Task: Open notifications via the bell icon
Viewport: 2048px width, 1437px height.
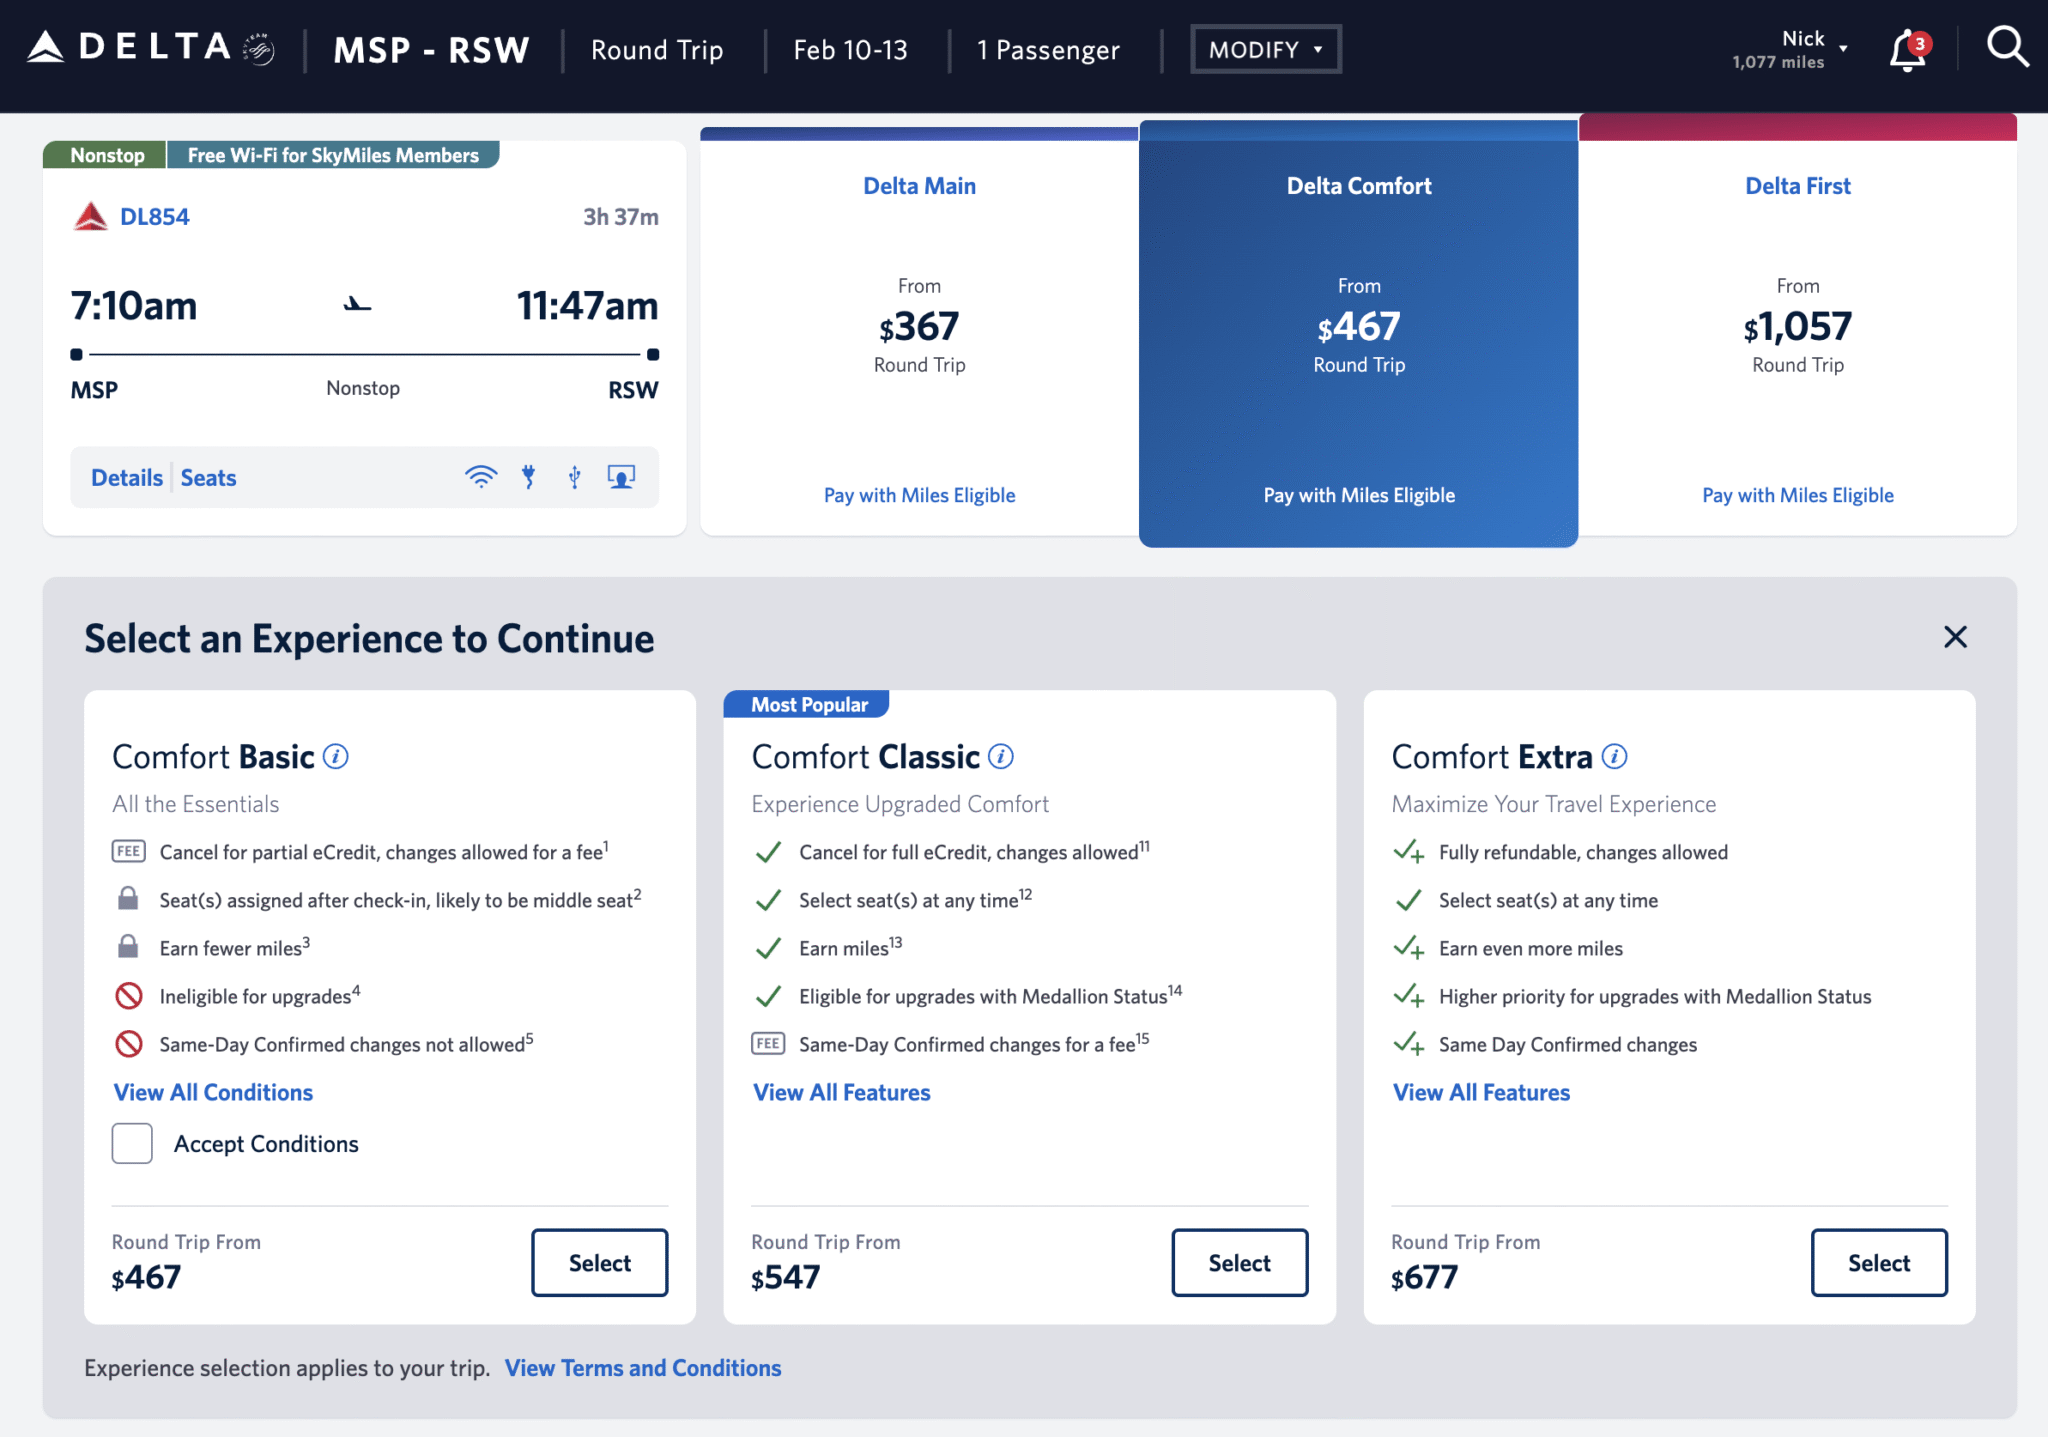Action: (x=1904, y=47)
